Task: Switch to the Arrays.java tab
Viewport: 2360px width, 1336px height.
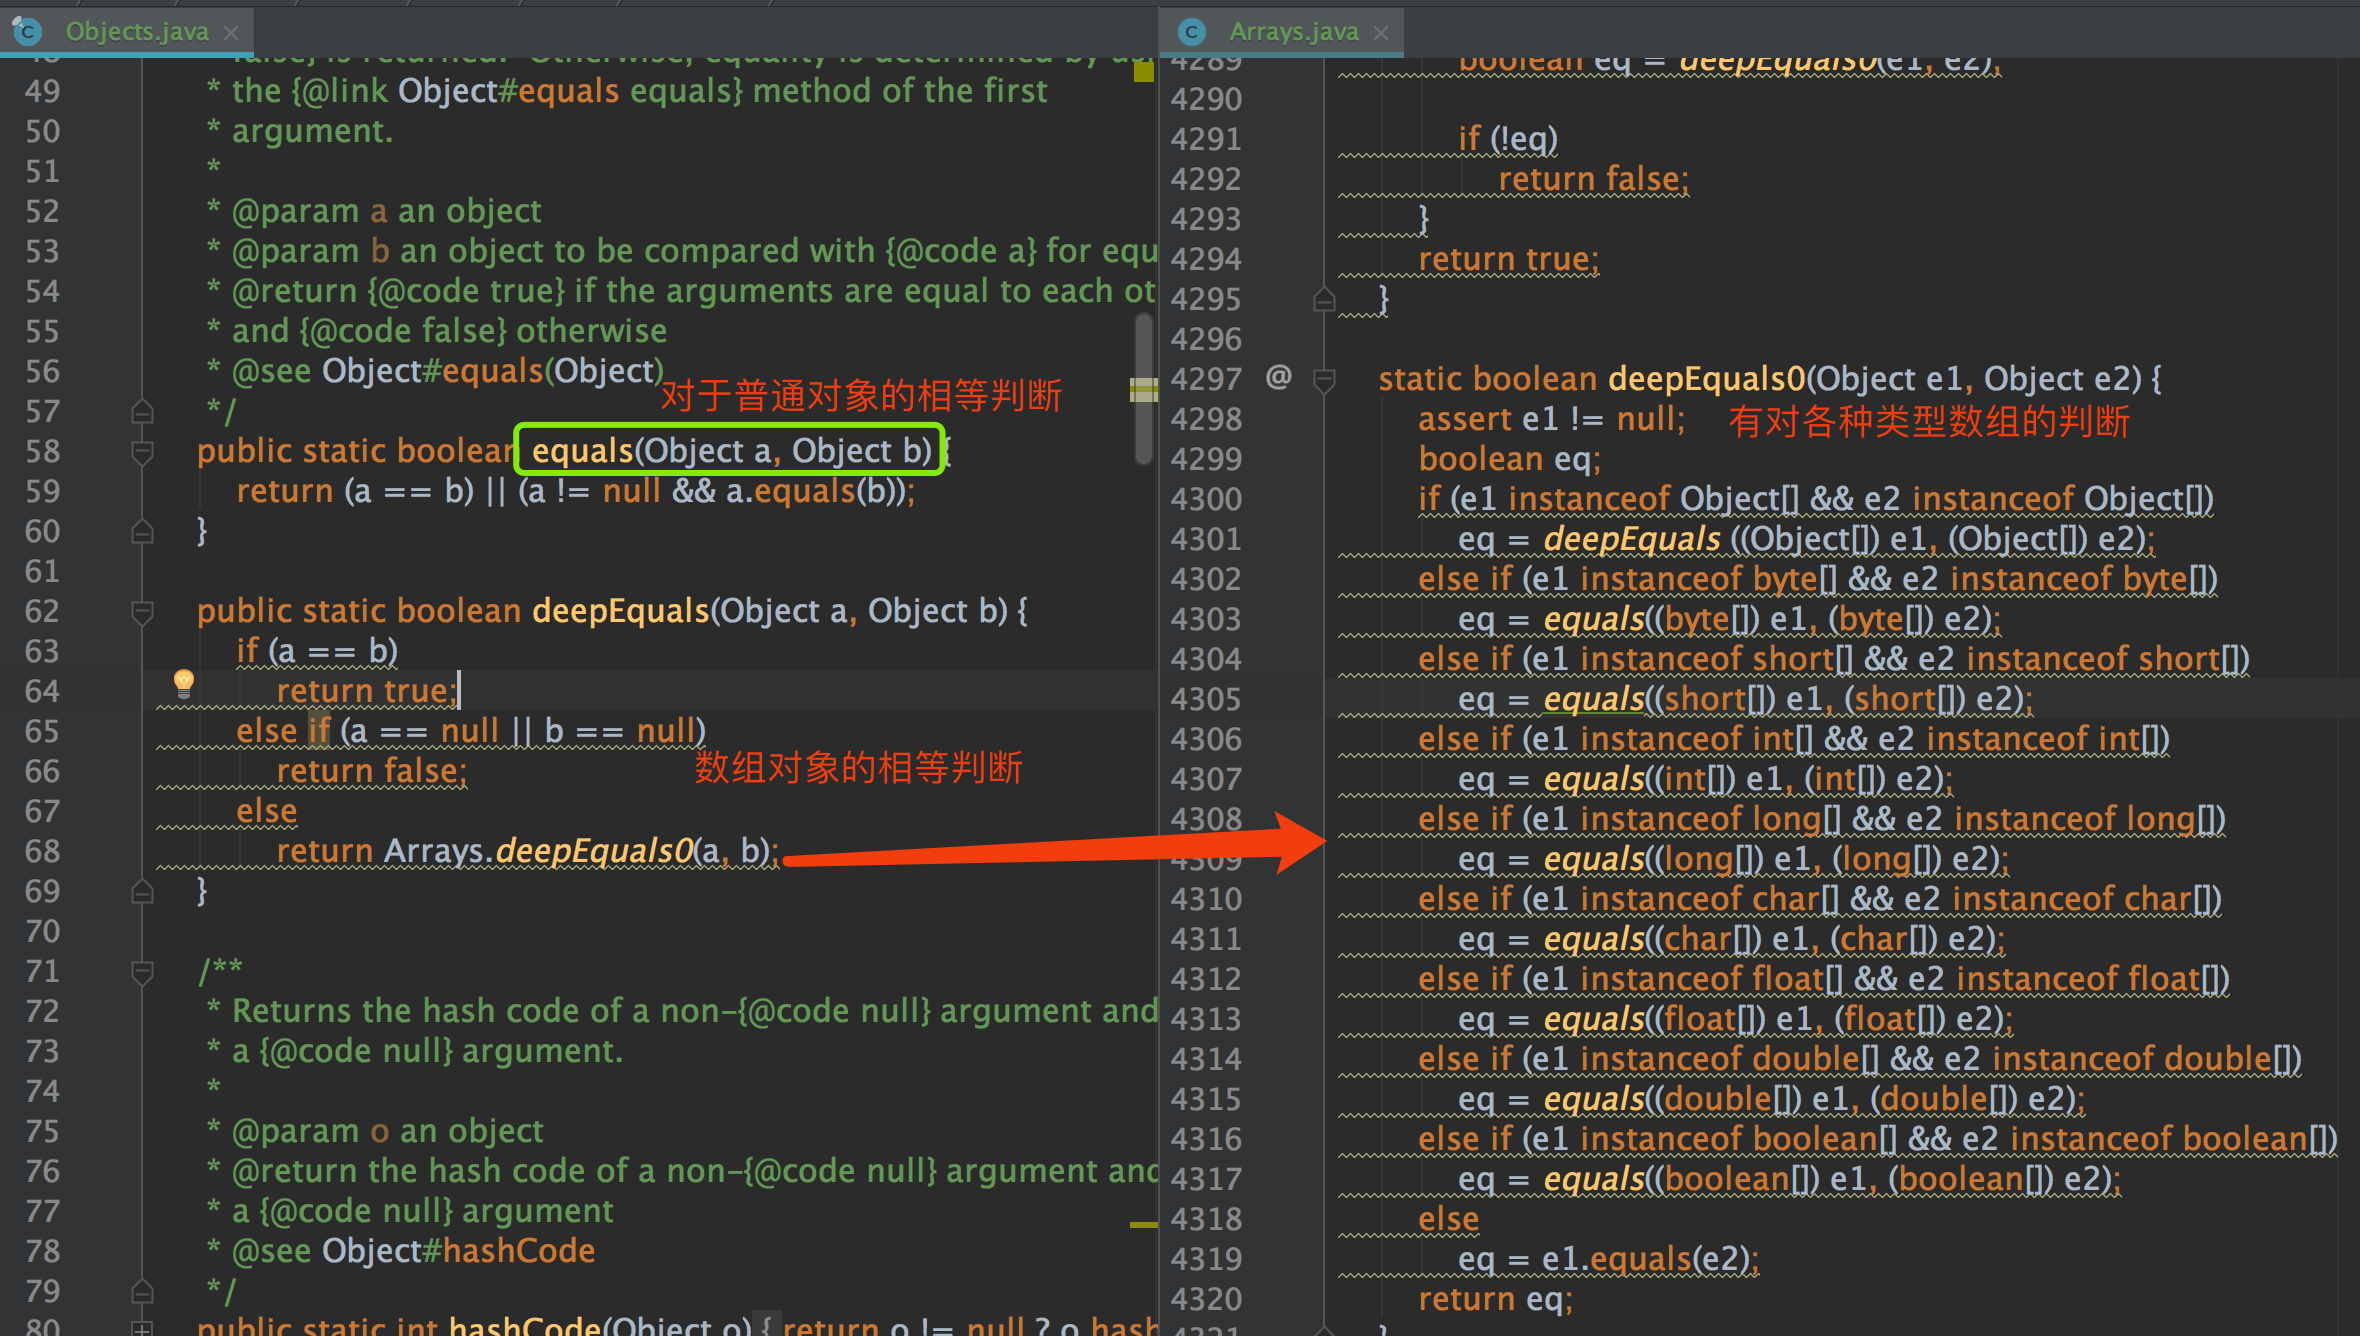Action: pyautogui.click(x=1293, y=32)
